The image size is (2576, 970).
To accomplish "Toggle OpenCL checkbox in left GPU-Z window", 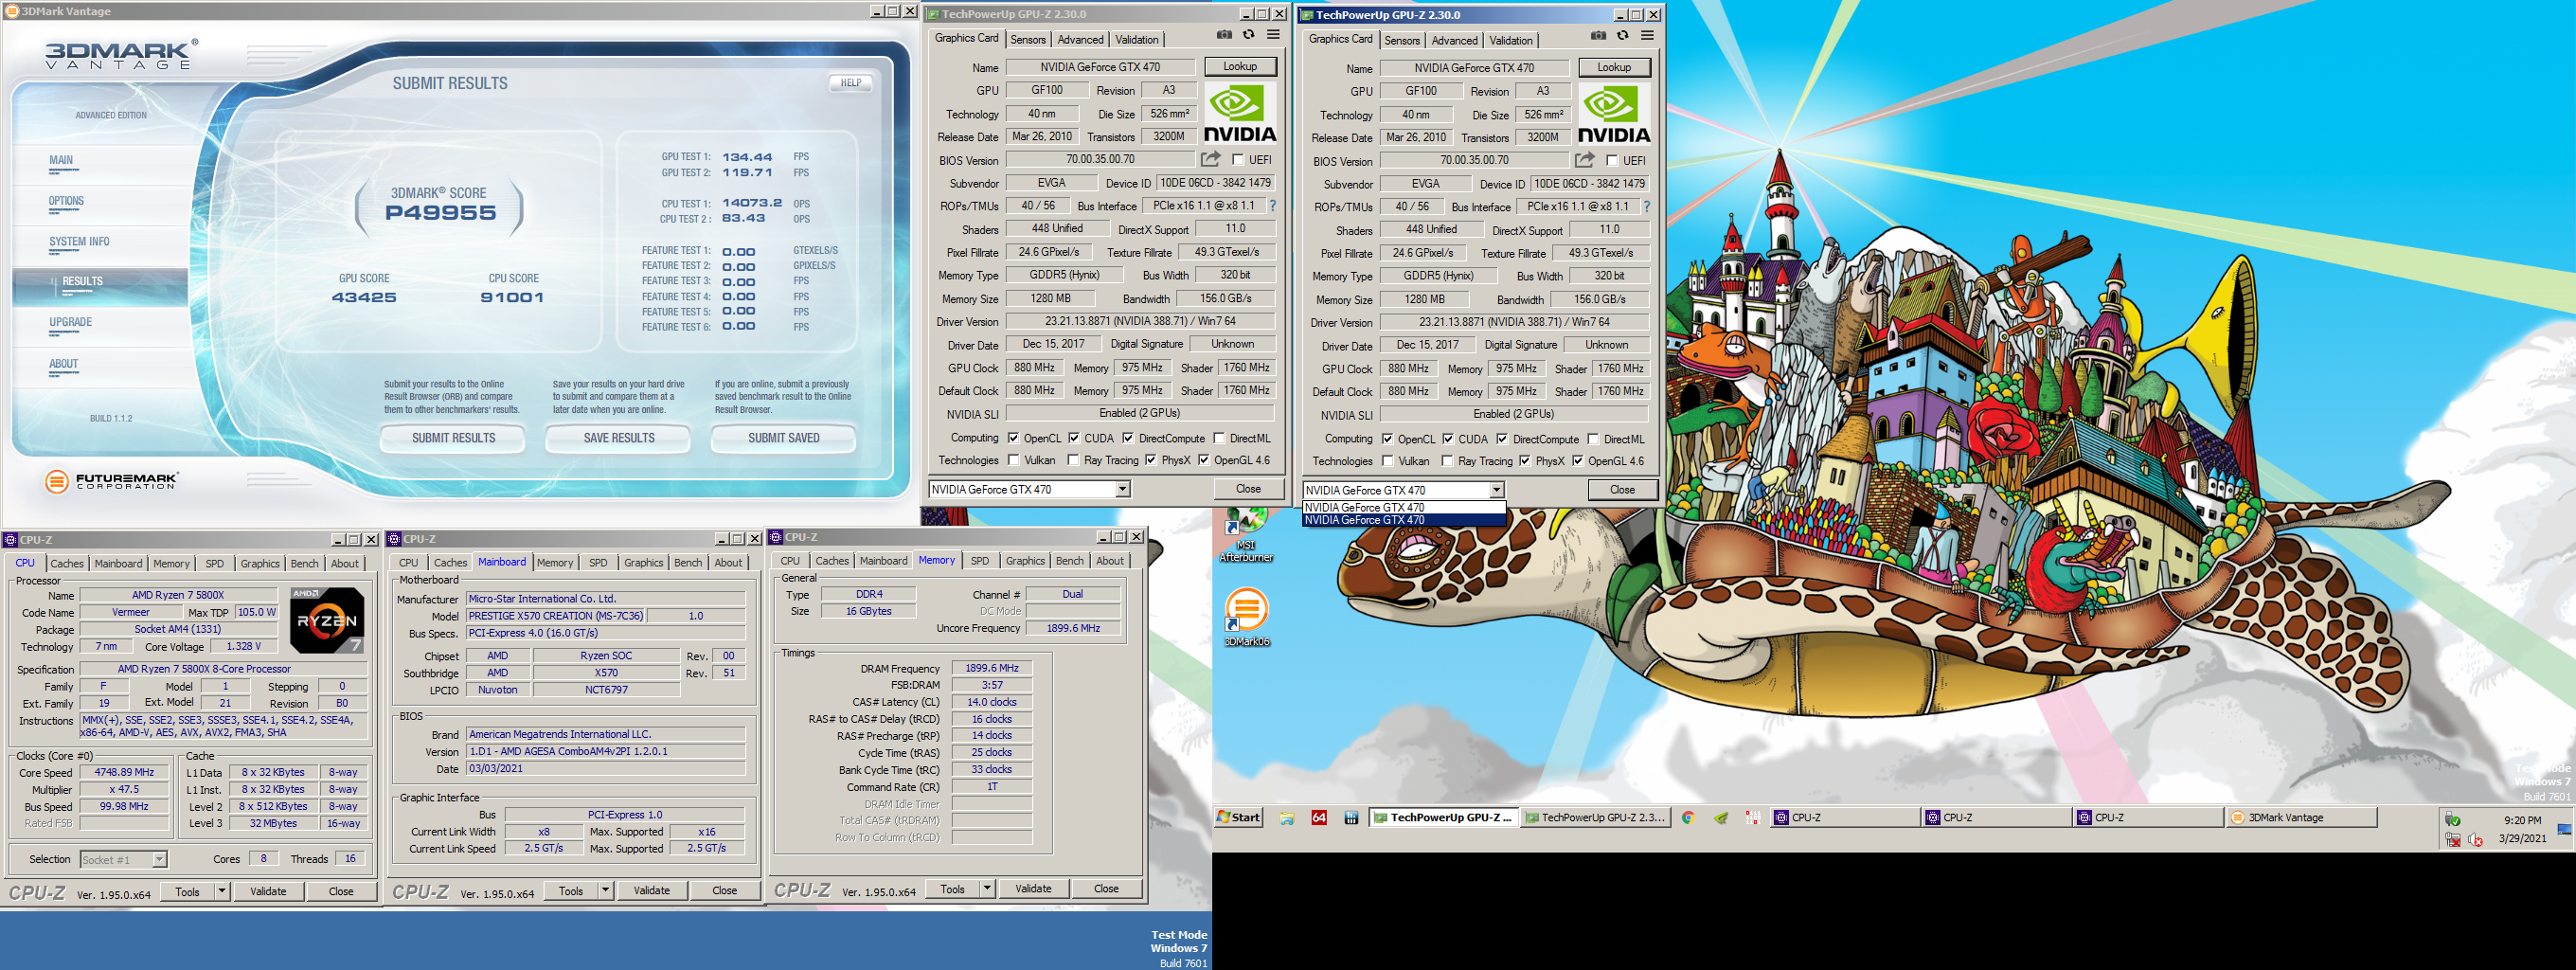I will click(1013, 438).
